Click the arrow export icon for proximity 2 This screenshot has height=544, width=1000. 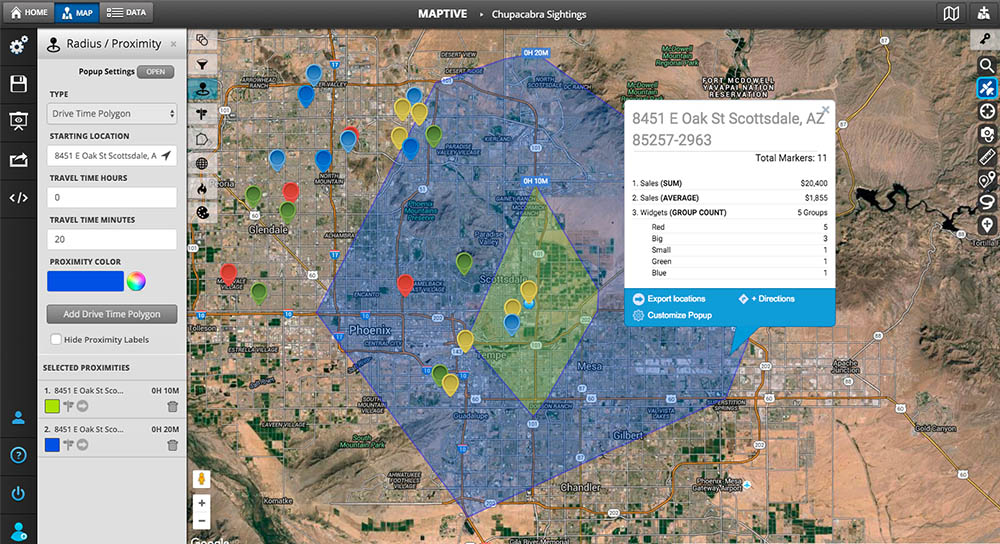coord(83,445)
